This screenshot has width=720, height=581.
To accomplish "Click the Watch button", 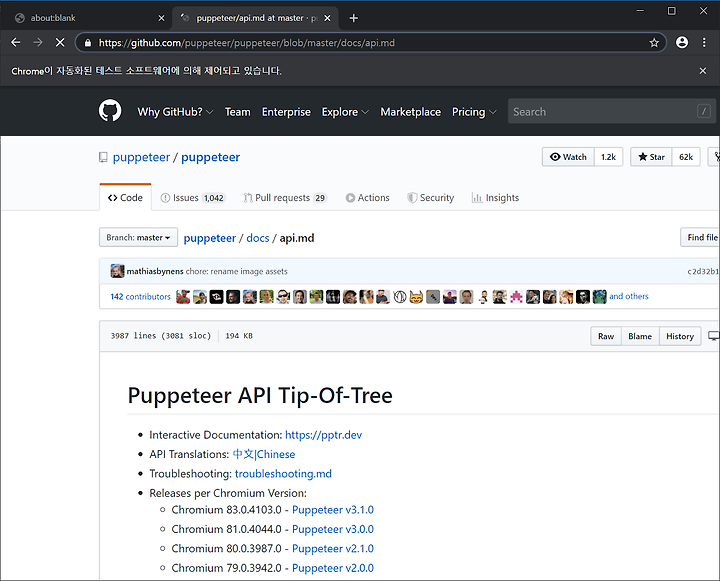I will 568,157.
